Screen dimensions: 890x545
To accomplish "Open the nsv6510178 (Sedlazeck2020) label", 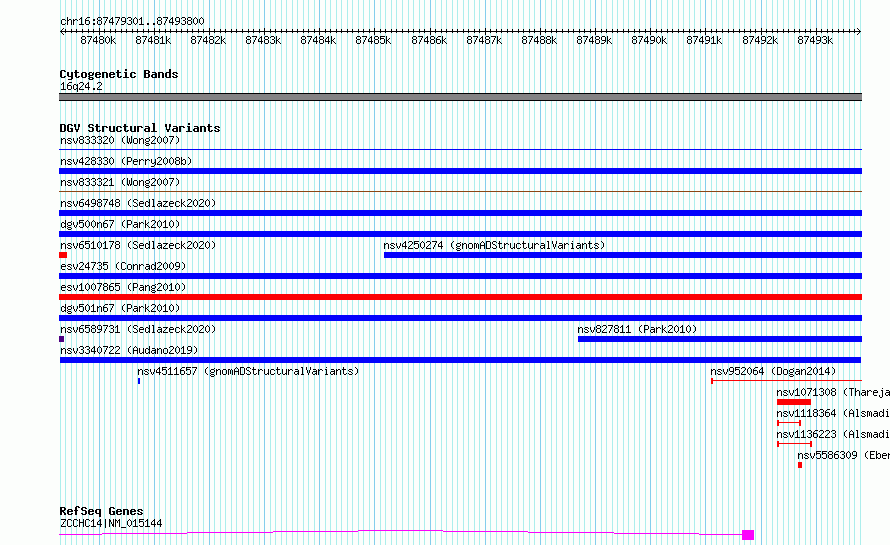I will [138, 245].
